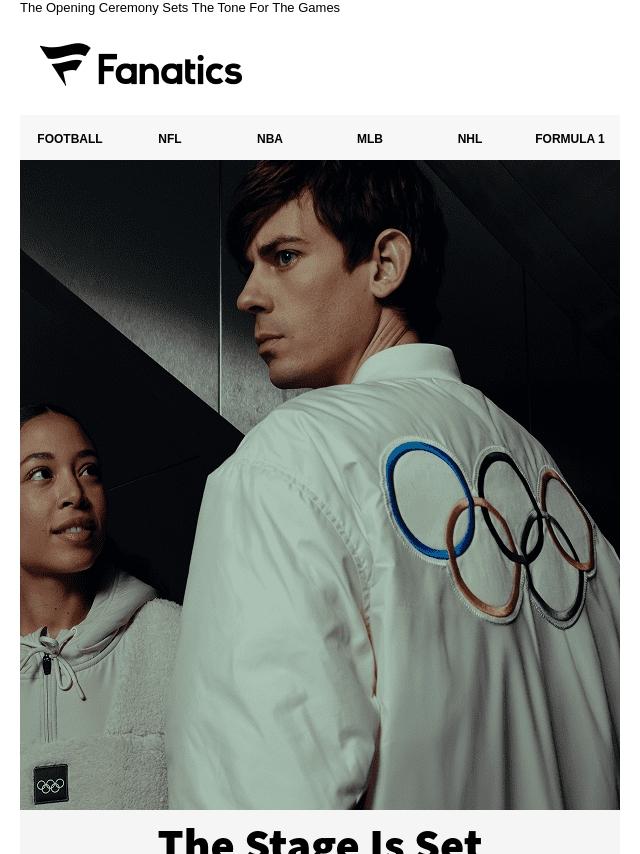Visit the FORMULA 1 nav link

pyautogui.click(x=570, y=139)
